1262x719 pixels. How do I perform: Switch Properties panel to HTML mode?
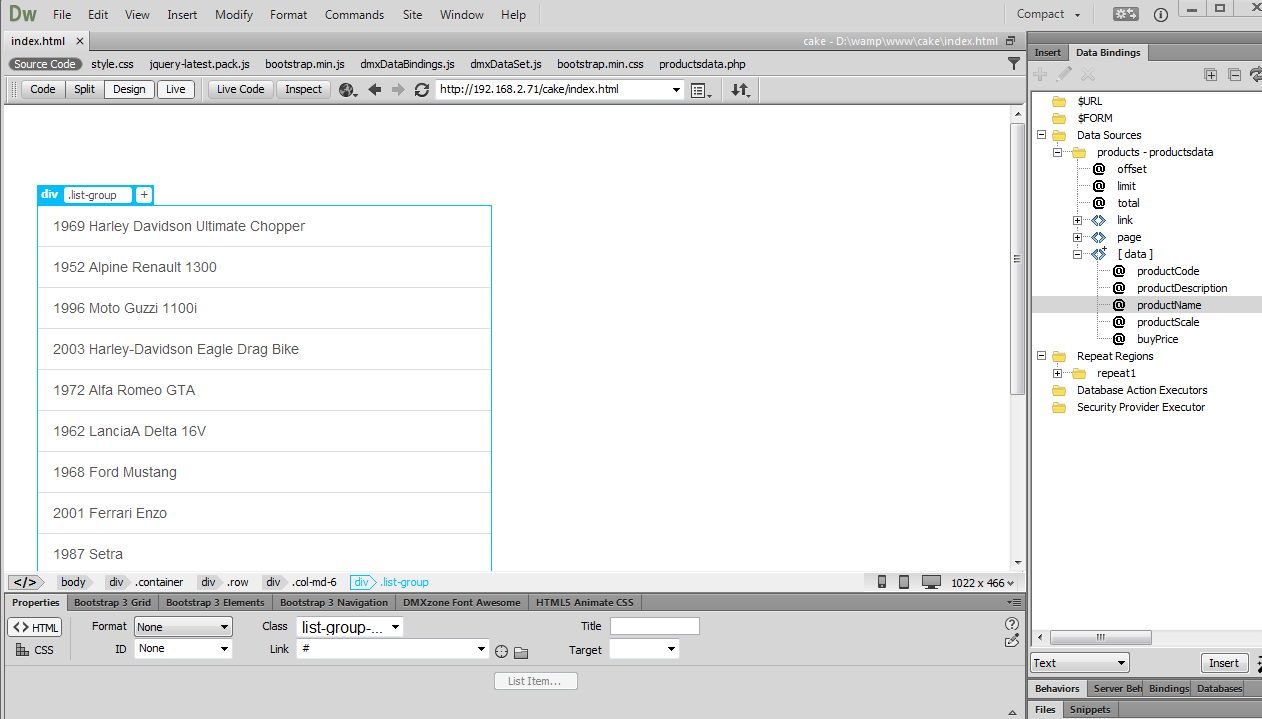coord(35,627)
